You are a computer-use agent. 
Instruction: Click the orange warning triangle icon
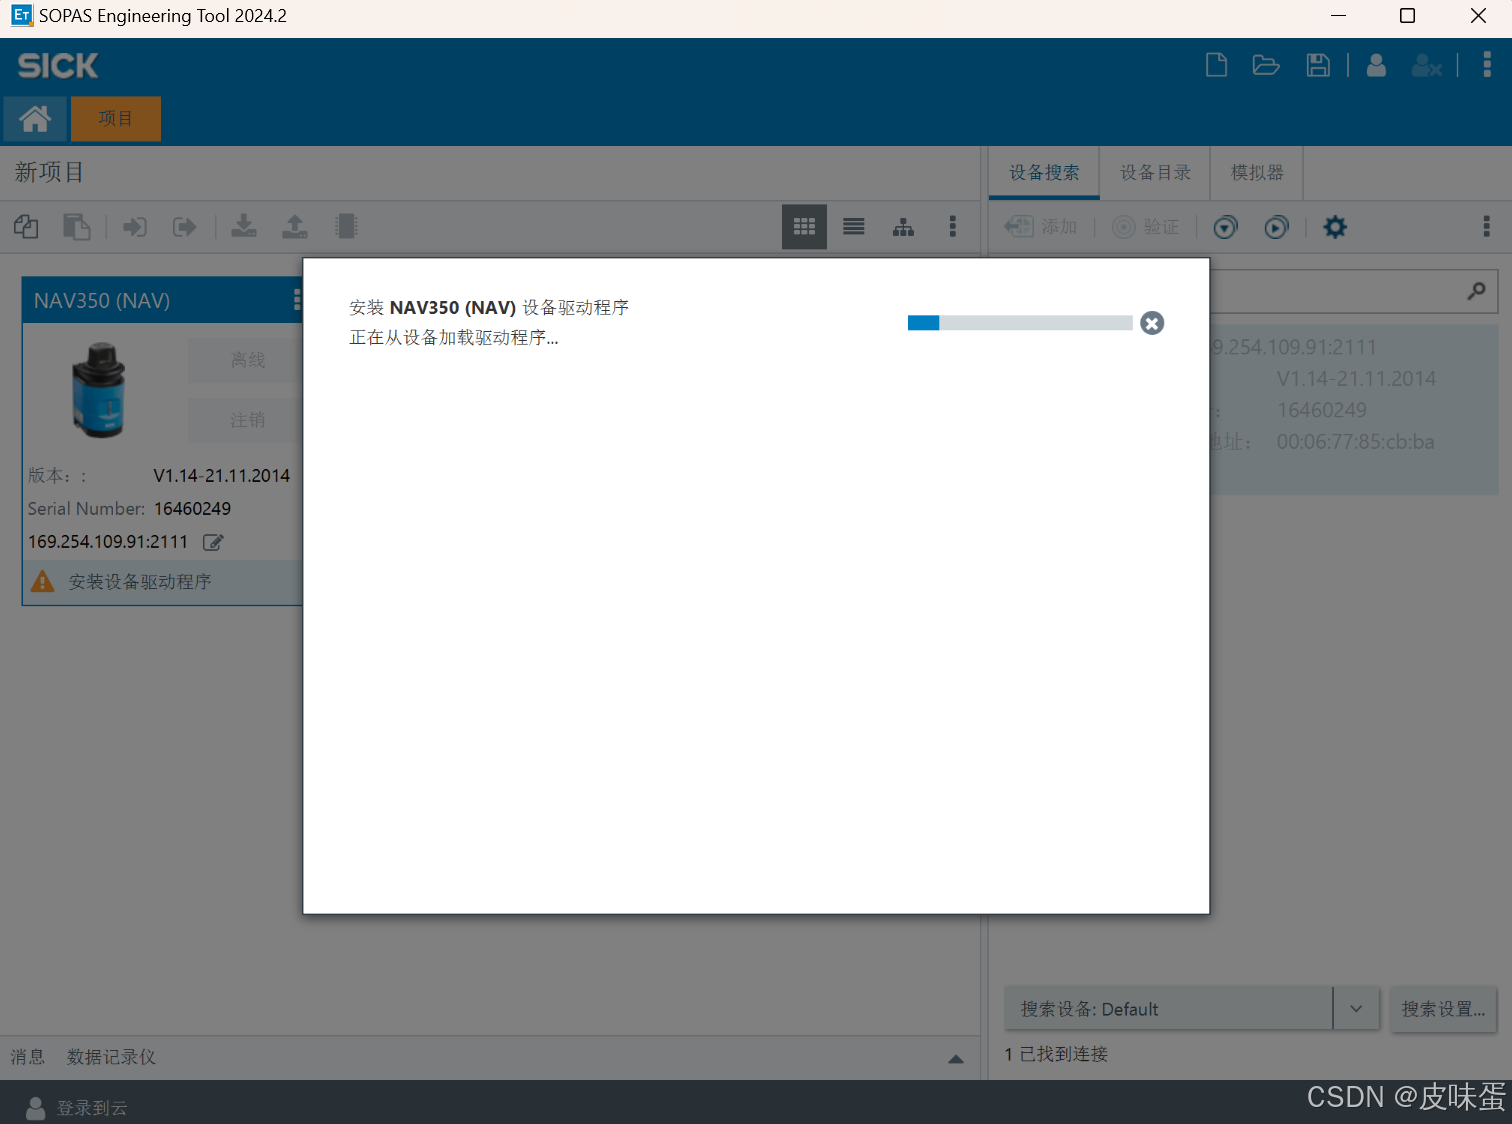click(43, 581)
